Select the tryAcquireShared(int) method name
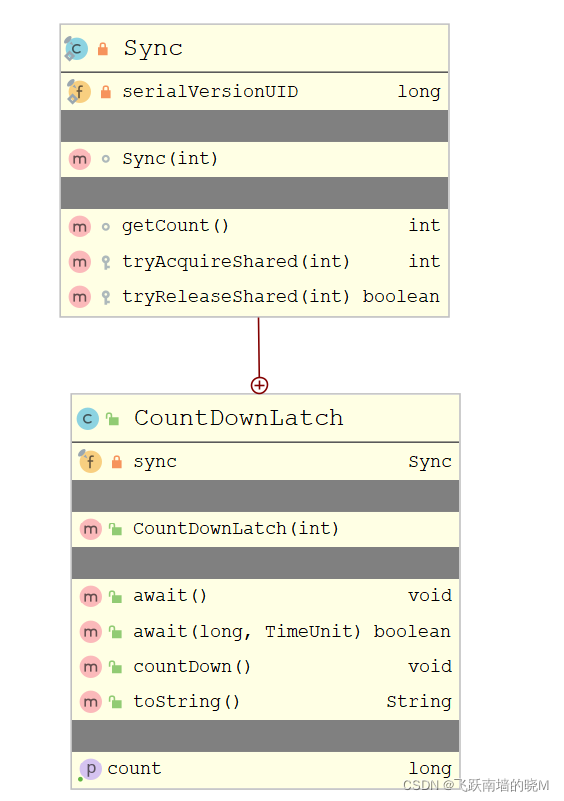This screenshot has width=564, height=801. (237, 262)
